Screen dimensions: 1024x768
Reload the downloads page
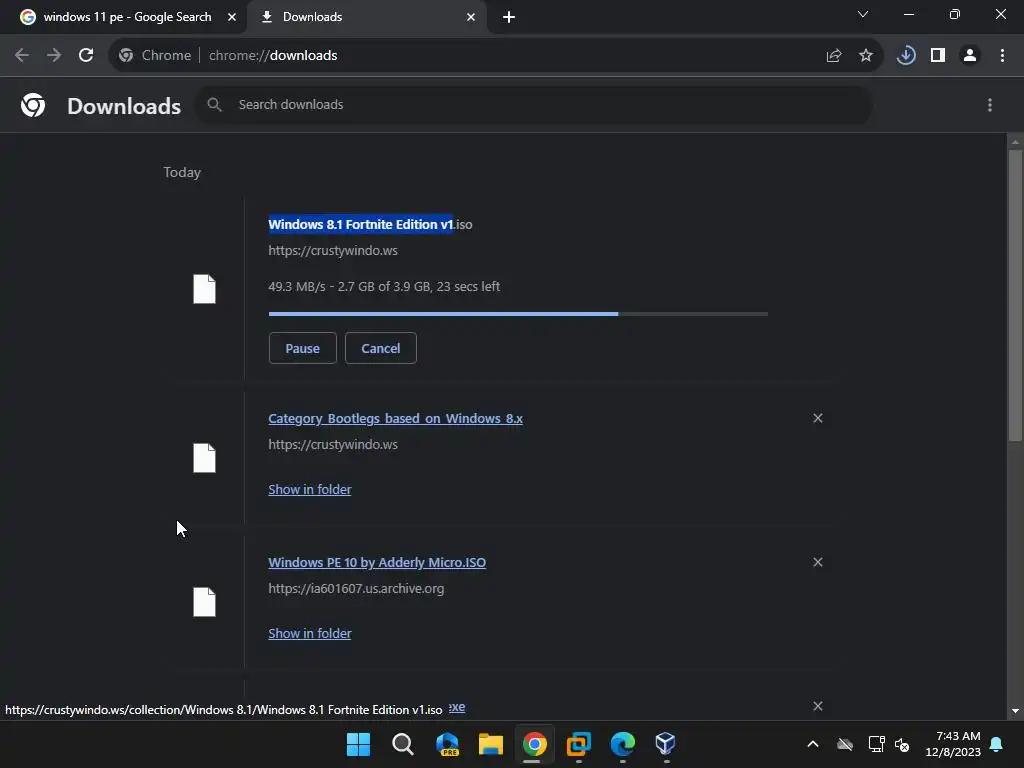tap(86, 56)
